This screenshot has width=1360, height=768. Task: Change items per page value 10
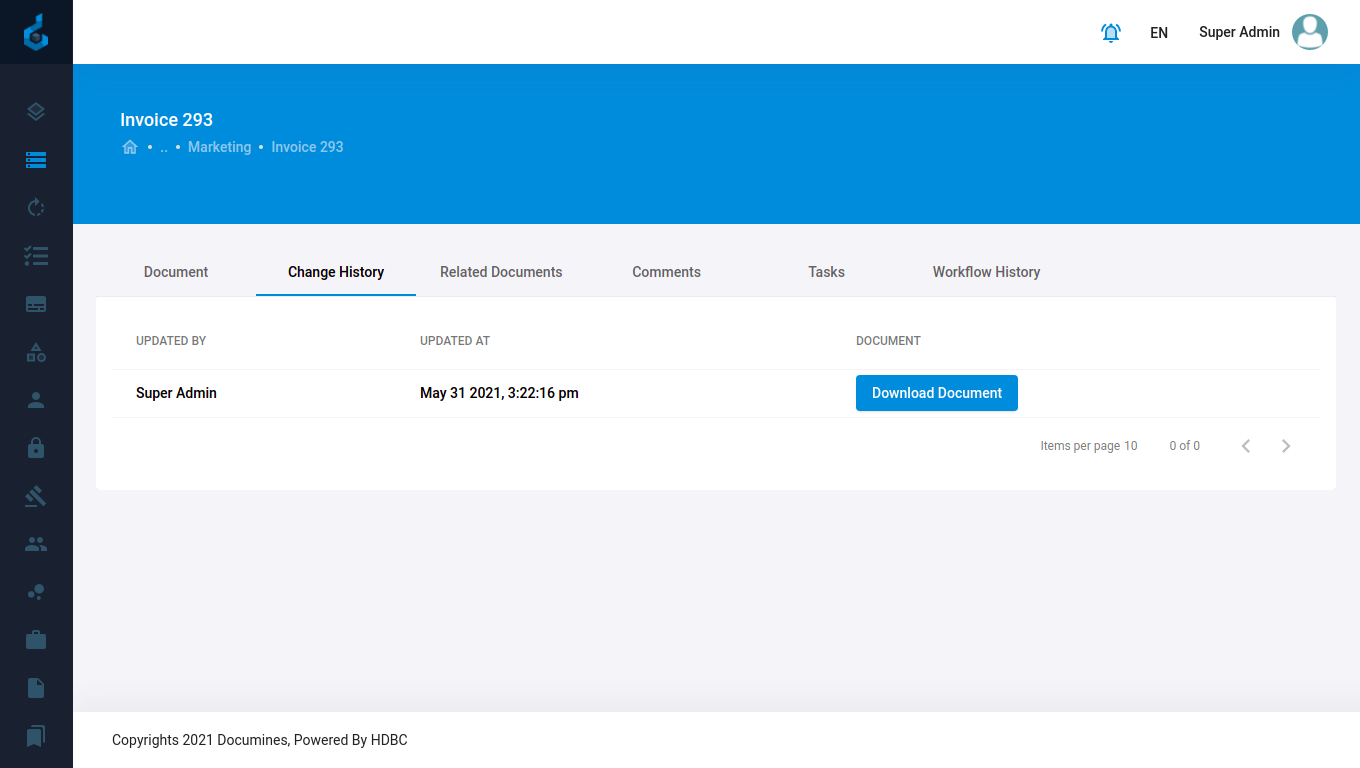(x=1130, y=446)
